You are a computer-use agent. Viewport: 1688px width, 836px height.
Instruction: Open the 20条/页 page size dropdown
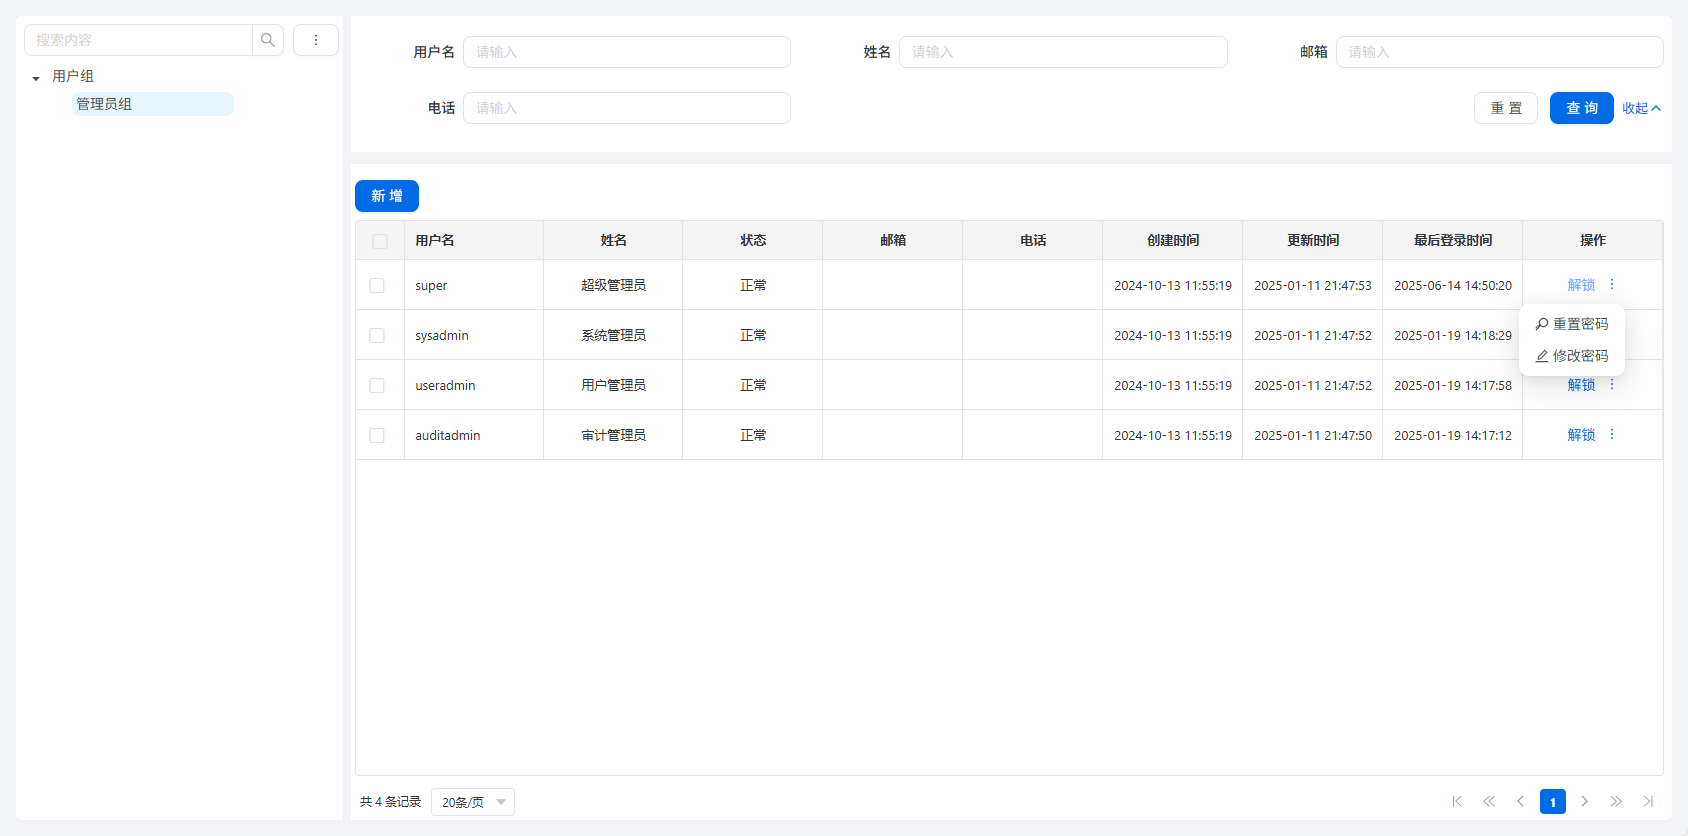pyautogui.click(x=473, y=802)
